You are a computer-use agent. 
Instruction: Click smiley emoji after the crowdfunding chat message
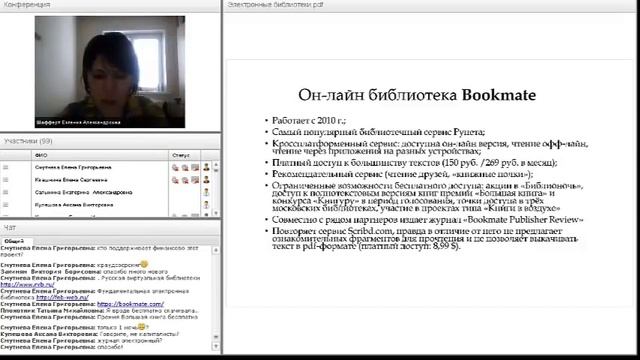[144, 264]
